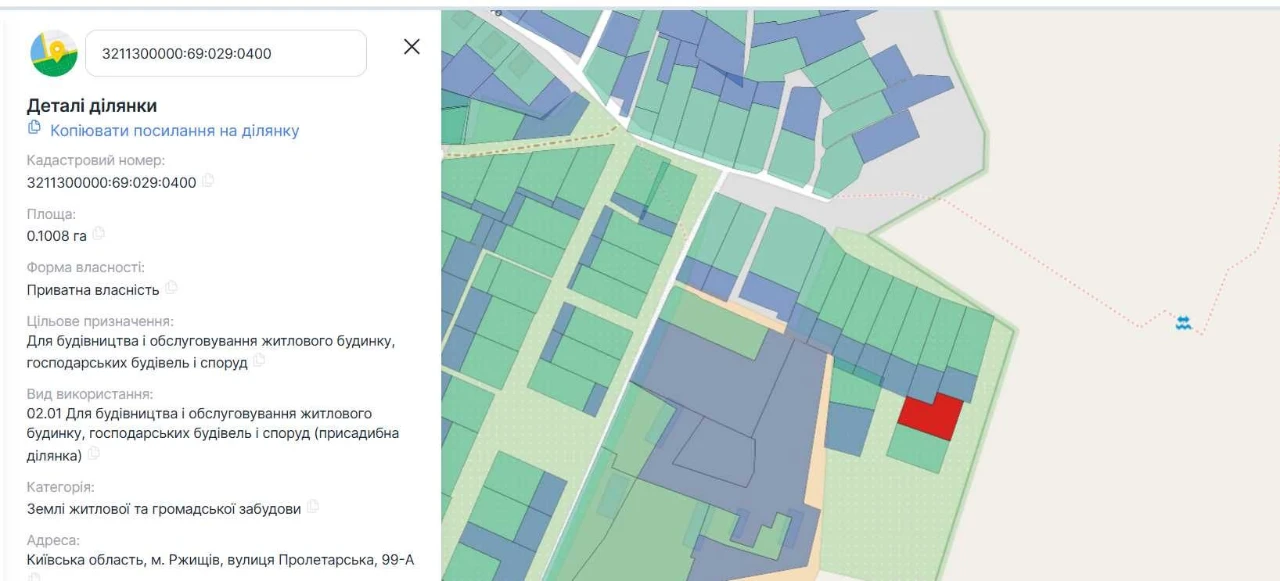Click the map pin logo icon
1280x581 pixels.
54,53
